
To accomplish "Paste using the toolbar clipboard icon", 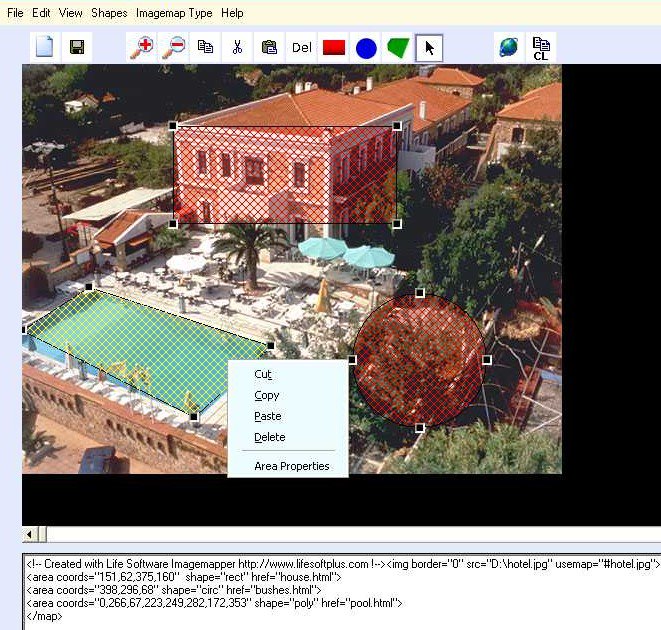I will [x=269, y=47].
